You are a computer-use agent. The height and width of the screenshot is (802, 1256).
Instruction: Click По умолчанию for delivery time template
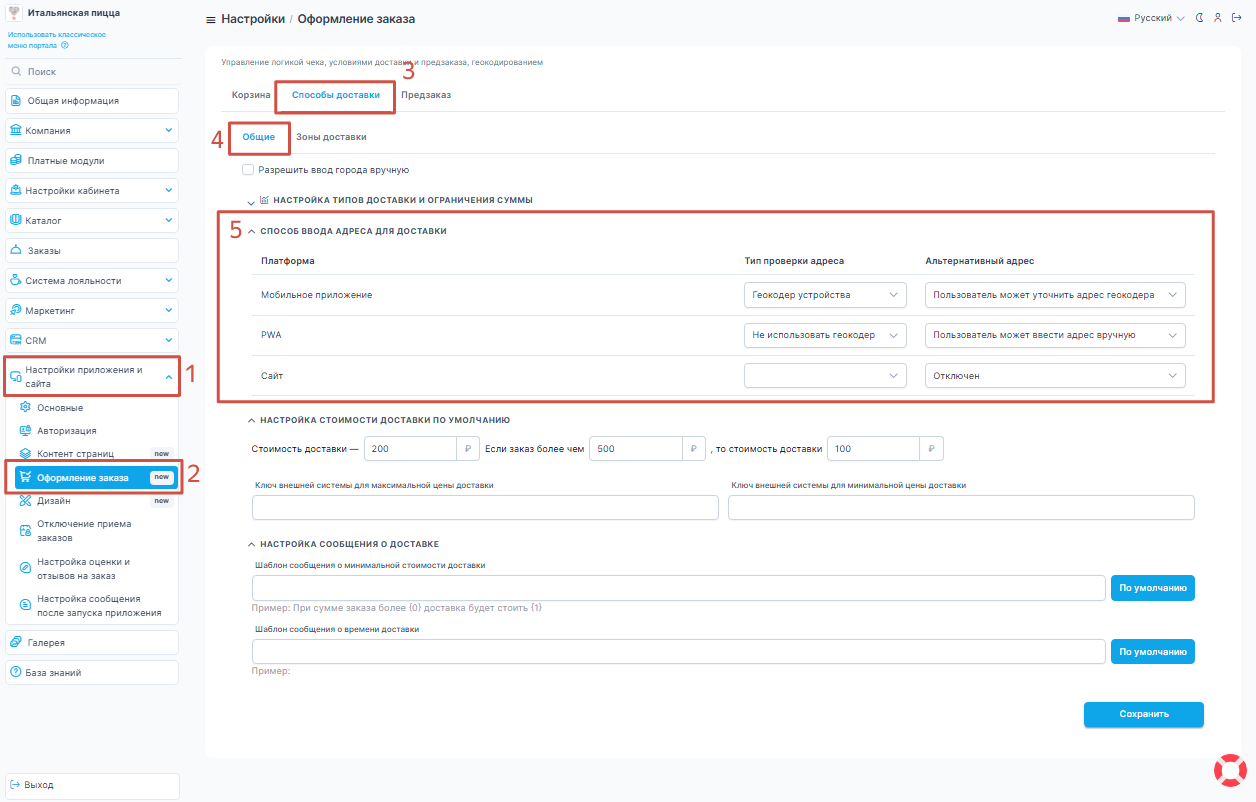(x=1152, y=652)
